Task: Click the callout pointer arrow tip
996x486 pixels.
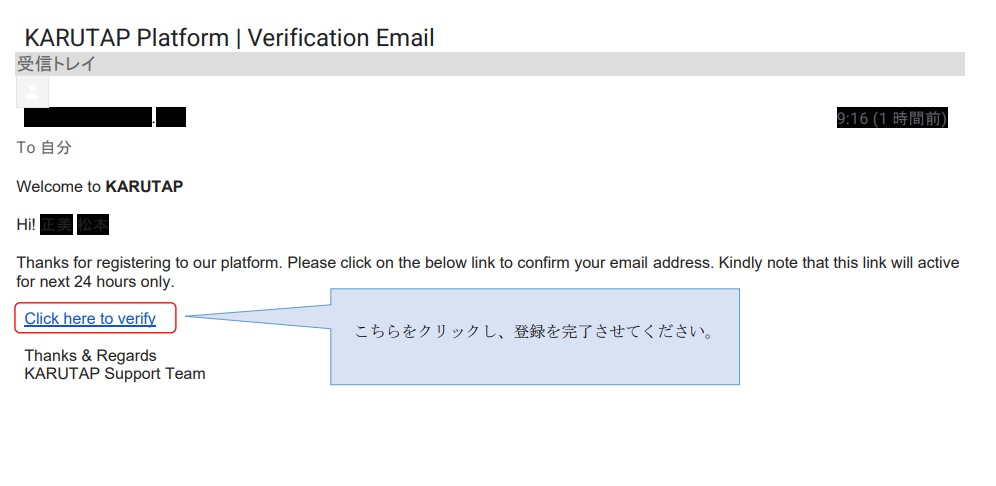Action: tap(188, 316)
